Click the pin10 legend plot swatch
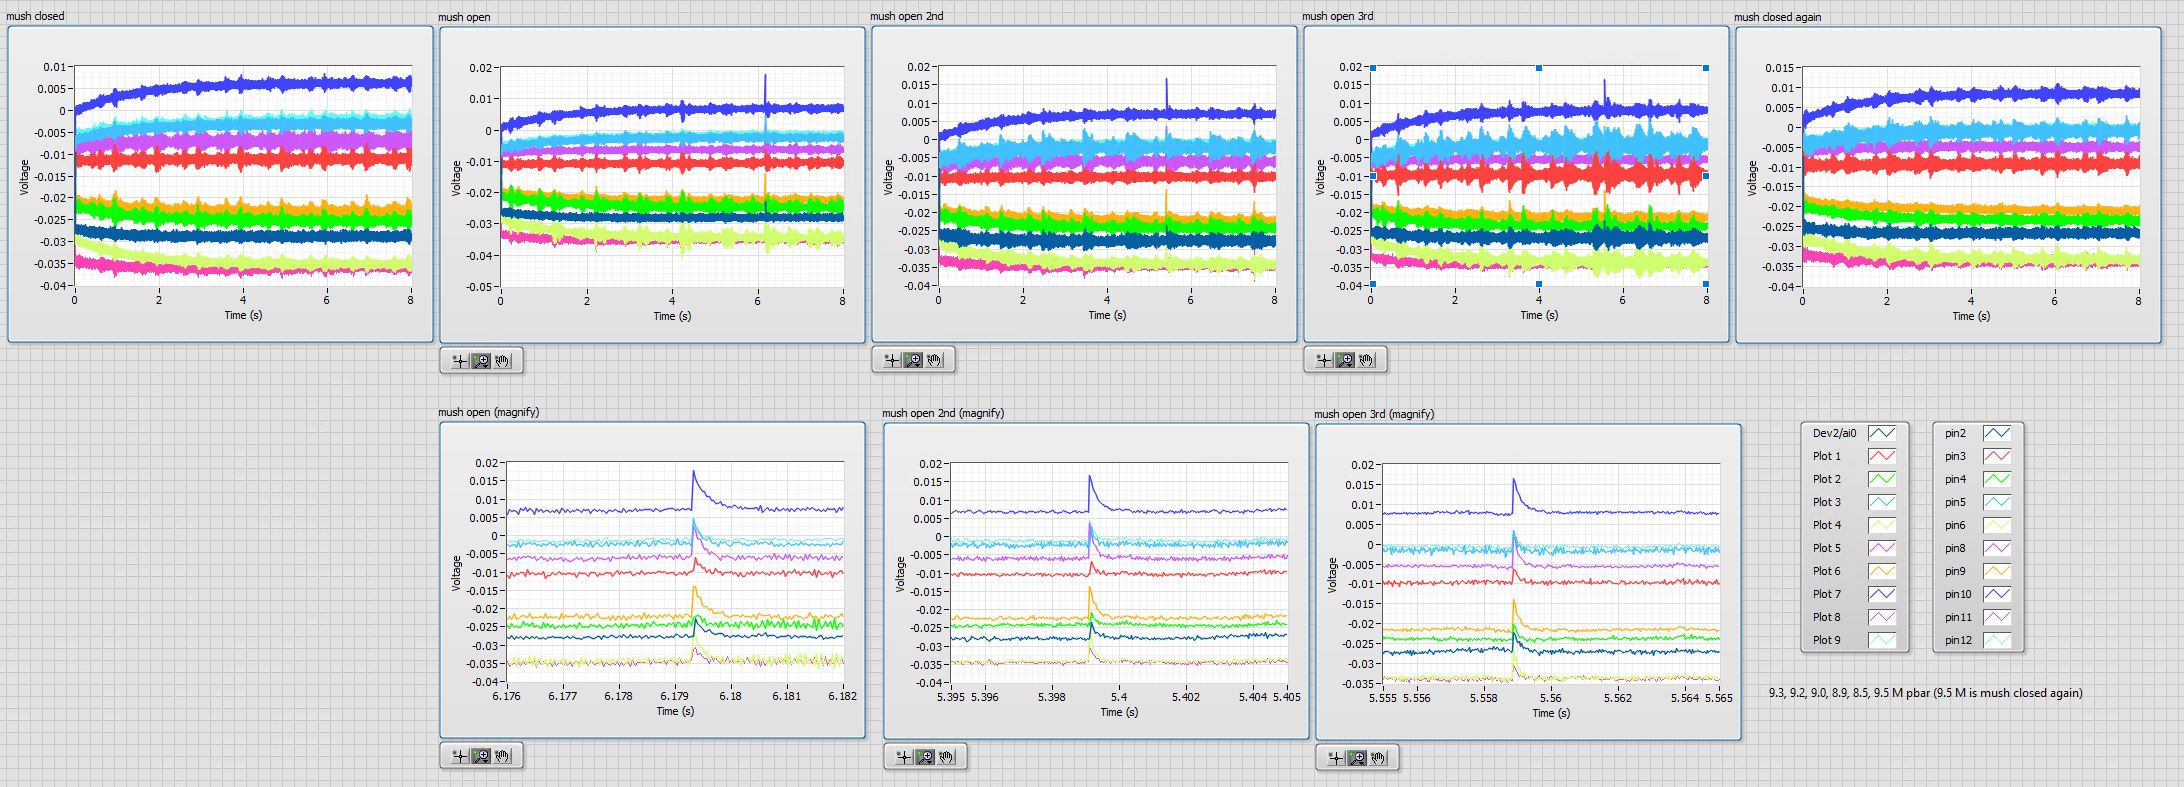The image size is (2184, 787). (1997, 594)
